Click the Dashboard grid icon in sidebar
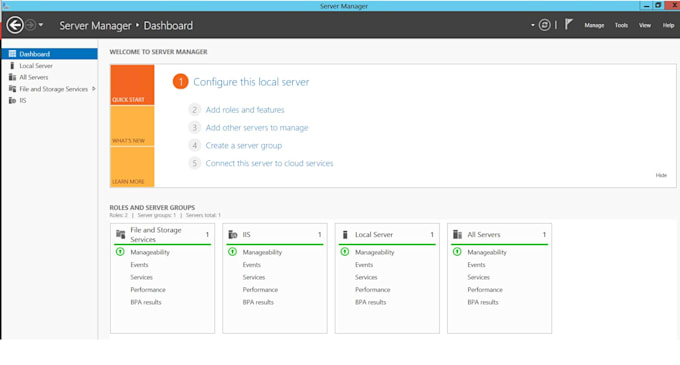The height and width of the screenshot is (365, 680). pos(12,54)
